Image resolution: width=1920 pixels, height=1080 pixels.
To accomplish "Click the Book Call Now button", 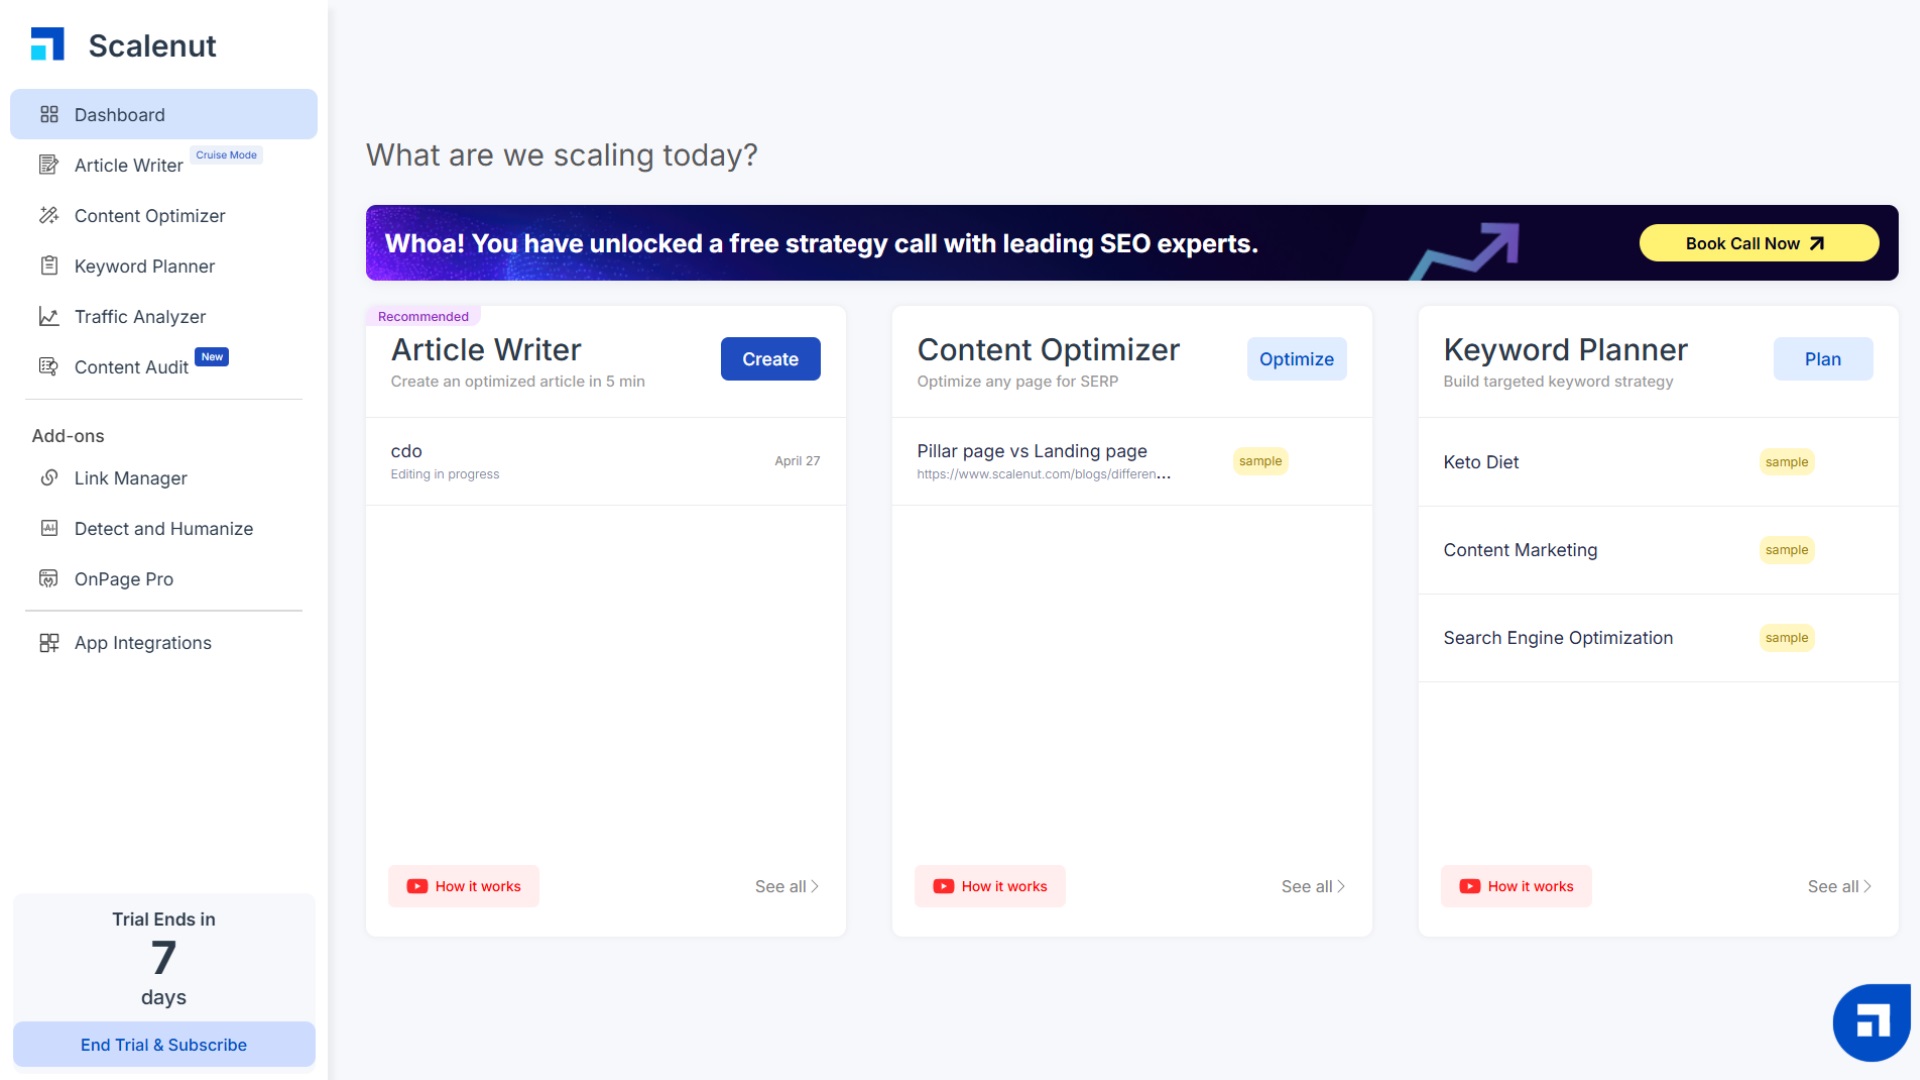I will click(1758, 243).
